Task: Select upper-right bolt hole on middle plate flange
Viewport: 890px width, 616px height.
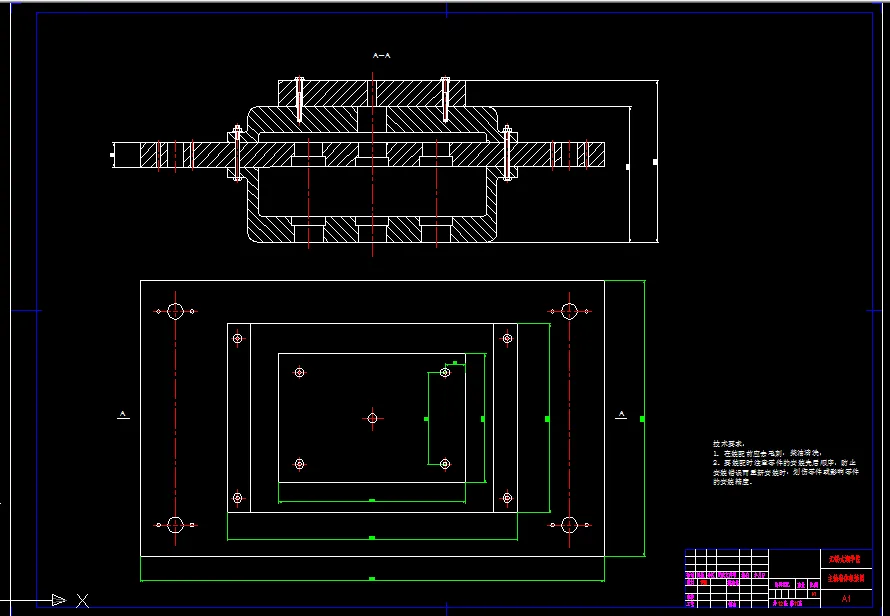Action: [x=507, y=338]
